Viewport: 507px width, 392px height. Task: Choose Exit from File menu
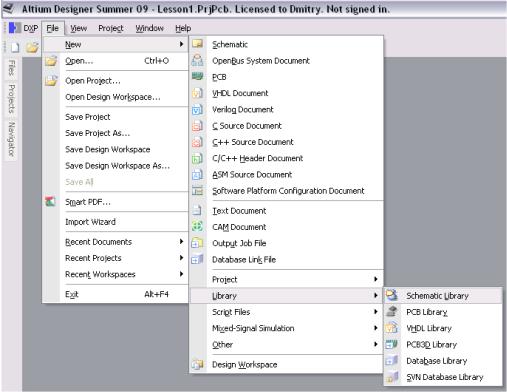(116, 294)
